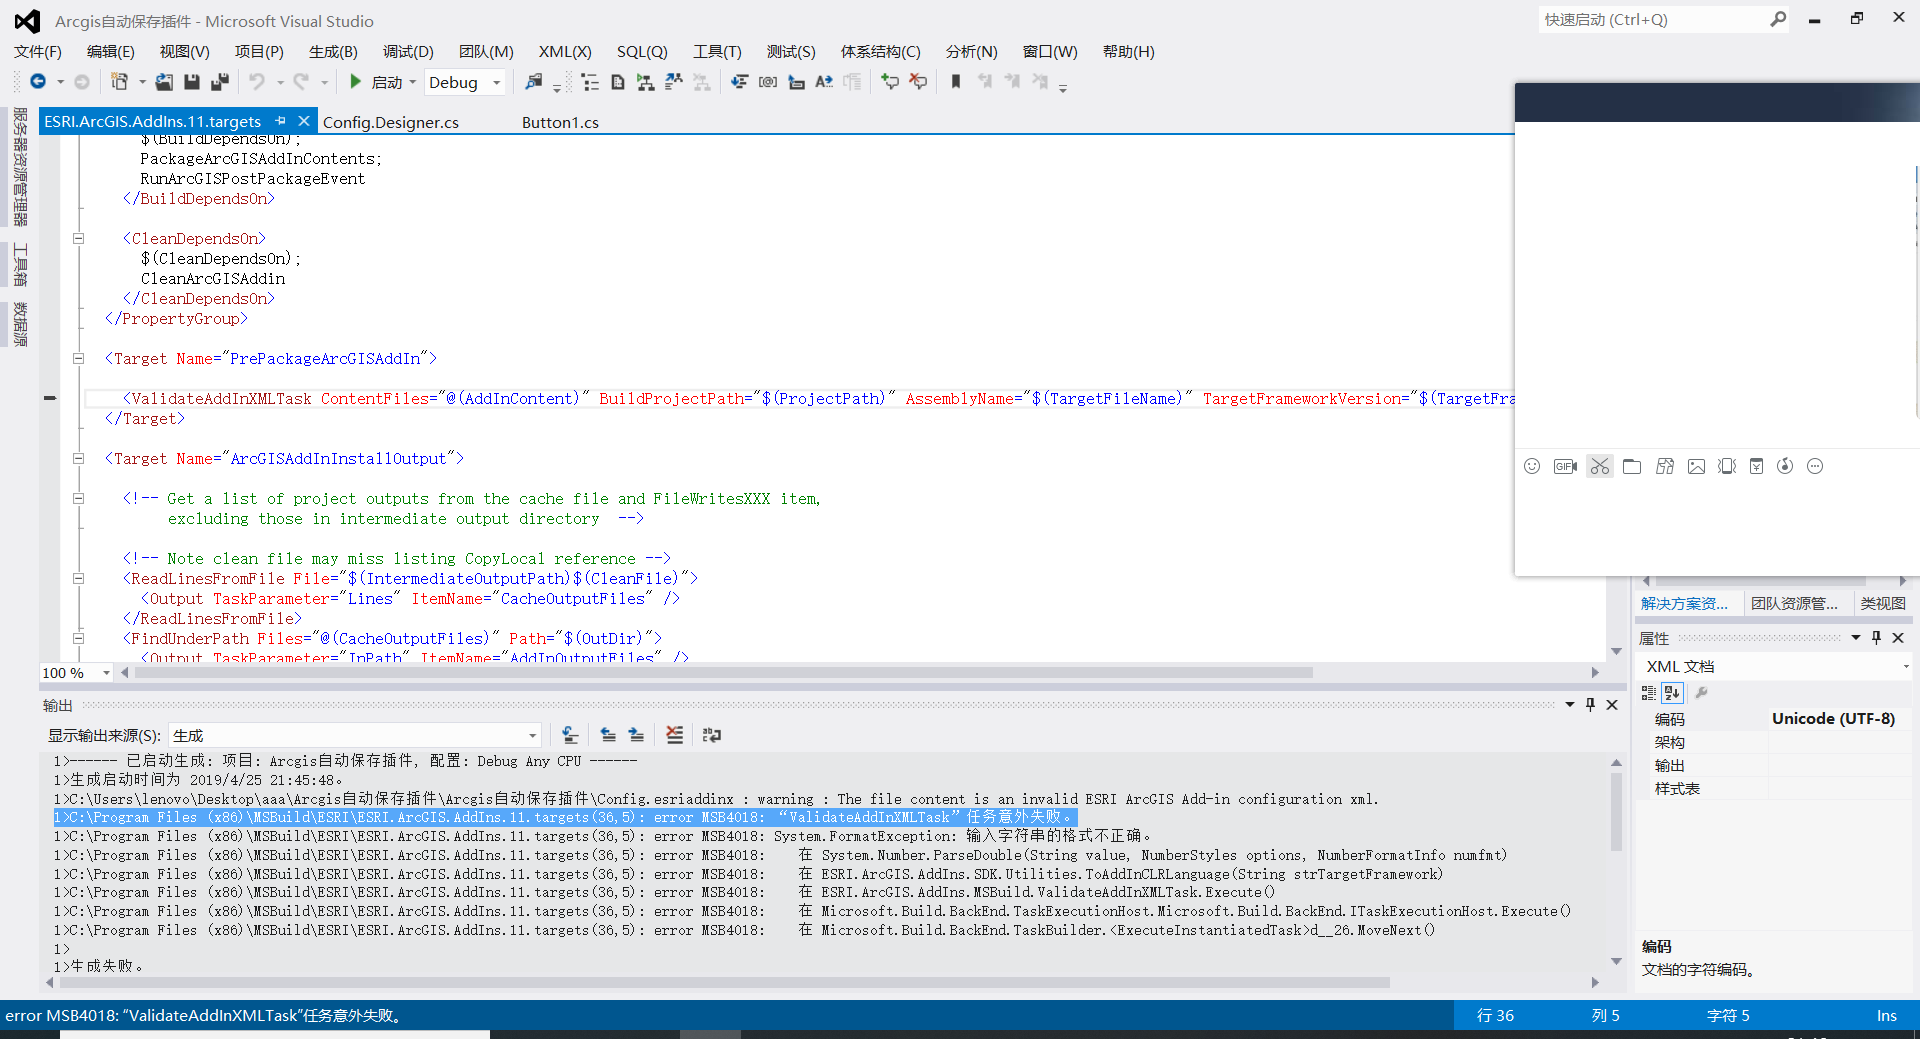Click the GIF icon in chat popup
The width and height of the screenshot is (1920, 1039).
point(1565,466)
